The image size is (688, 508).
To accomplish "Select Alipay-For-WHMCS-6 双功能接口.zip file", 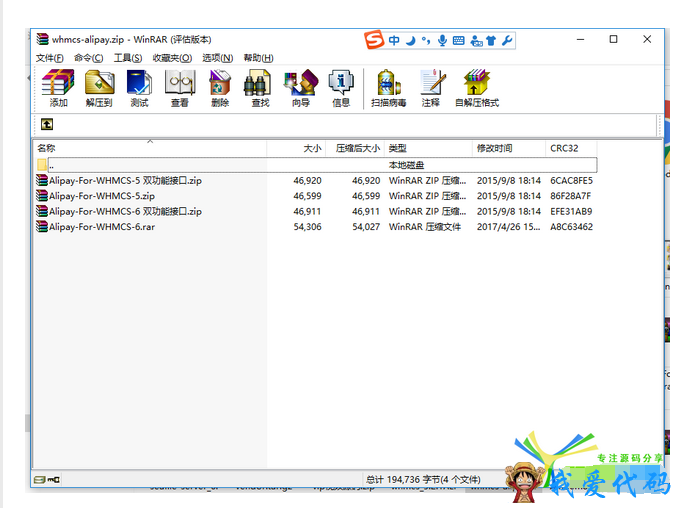I will (316, 211).
